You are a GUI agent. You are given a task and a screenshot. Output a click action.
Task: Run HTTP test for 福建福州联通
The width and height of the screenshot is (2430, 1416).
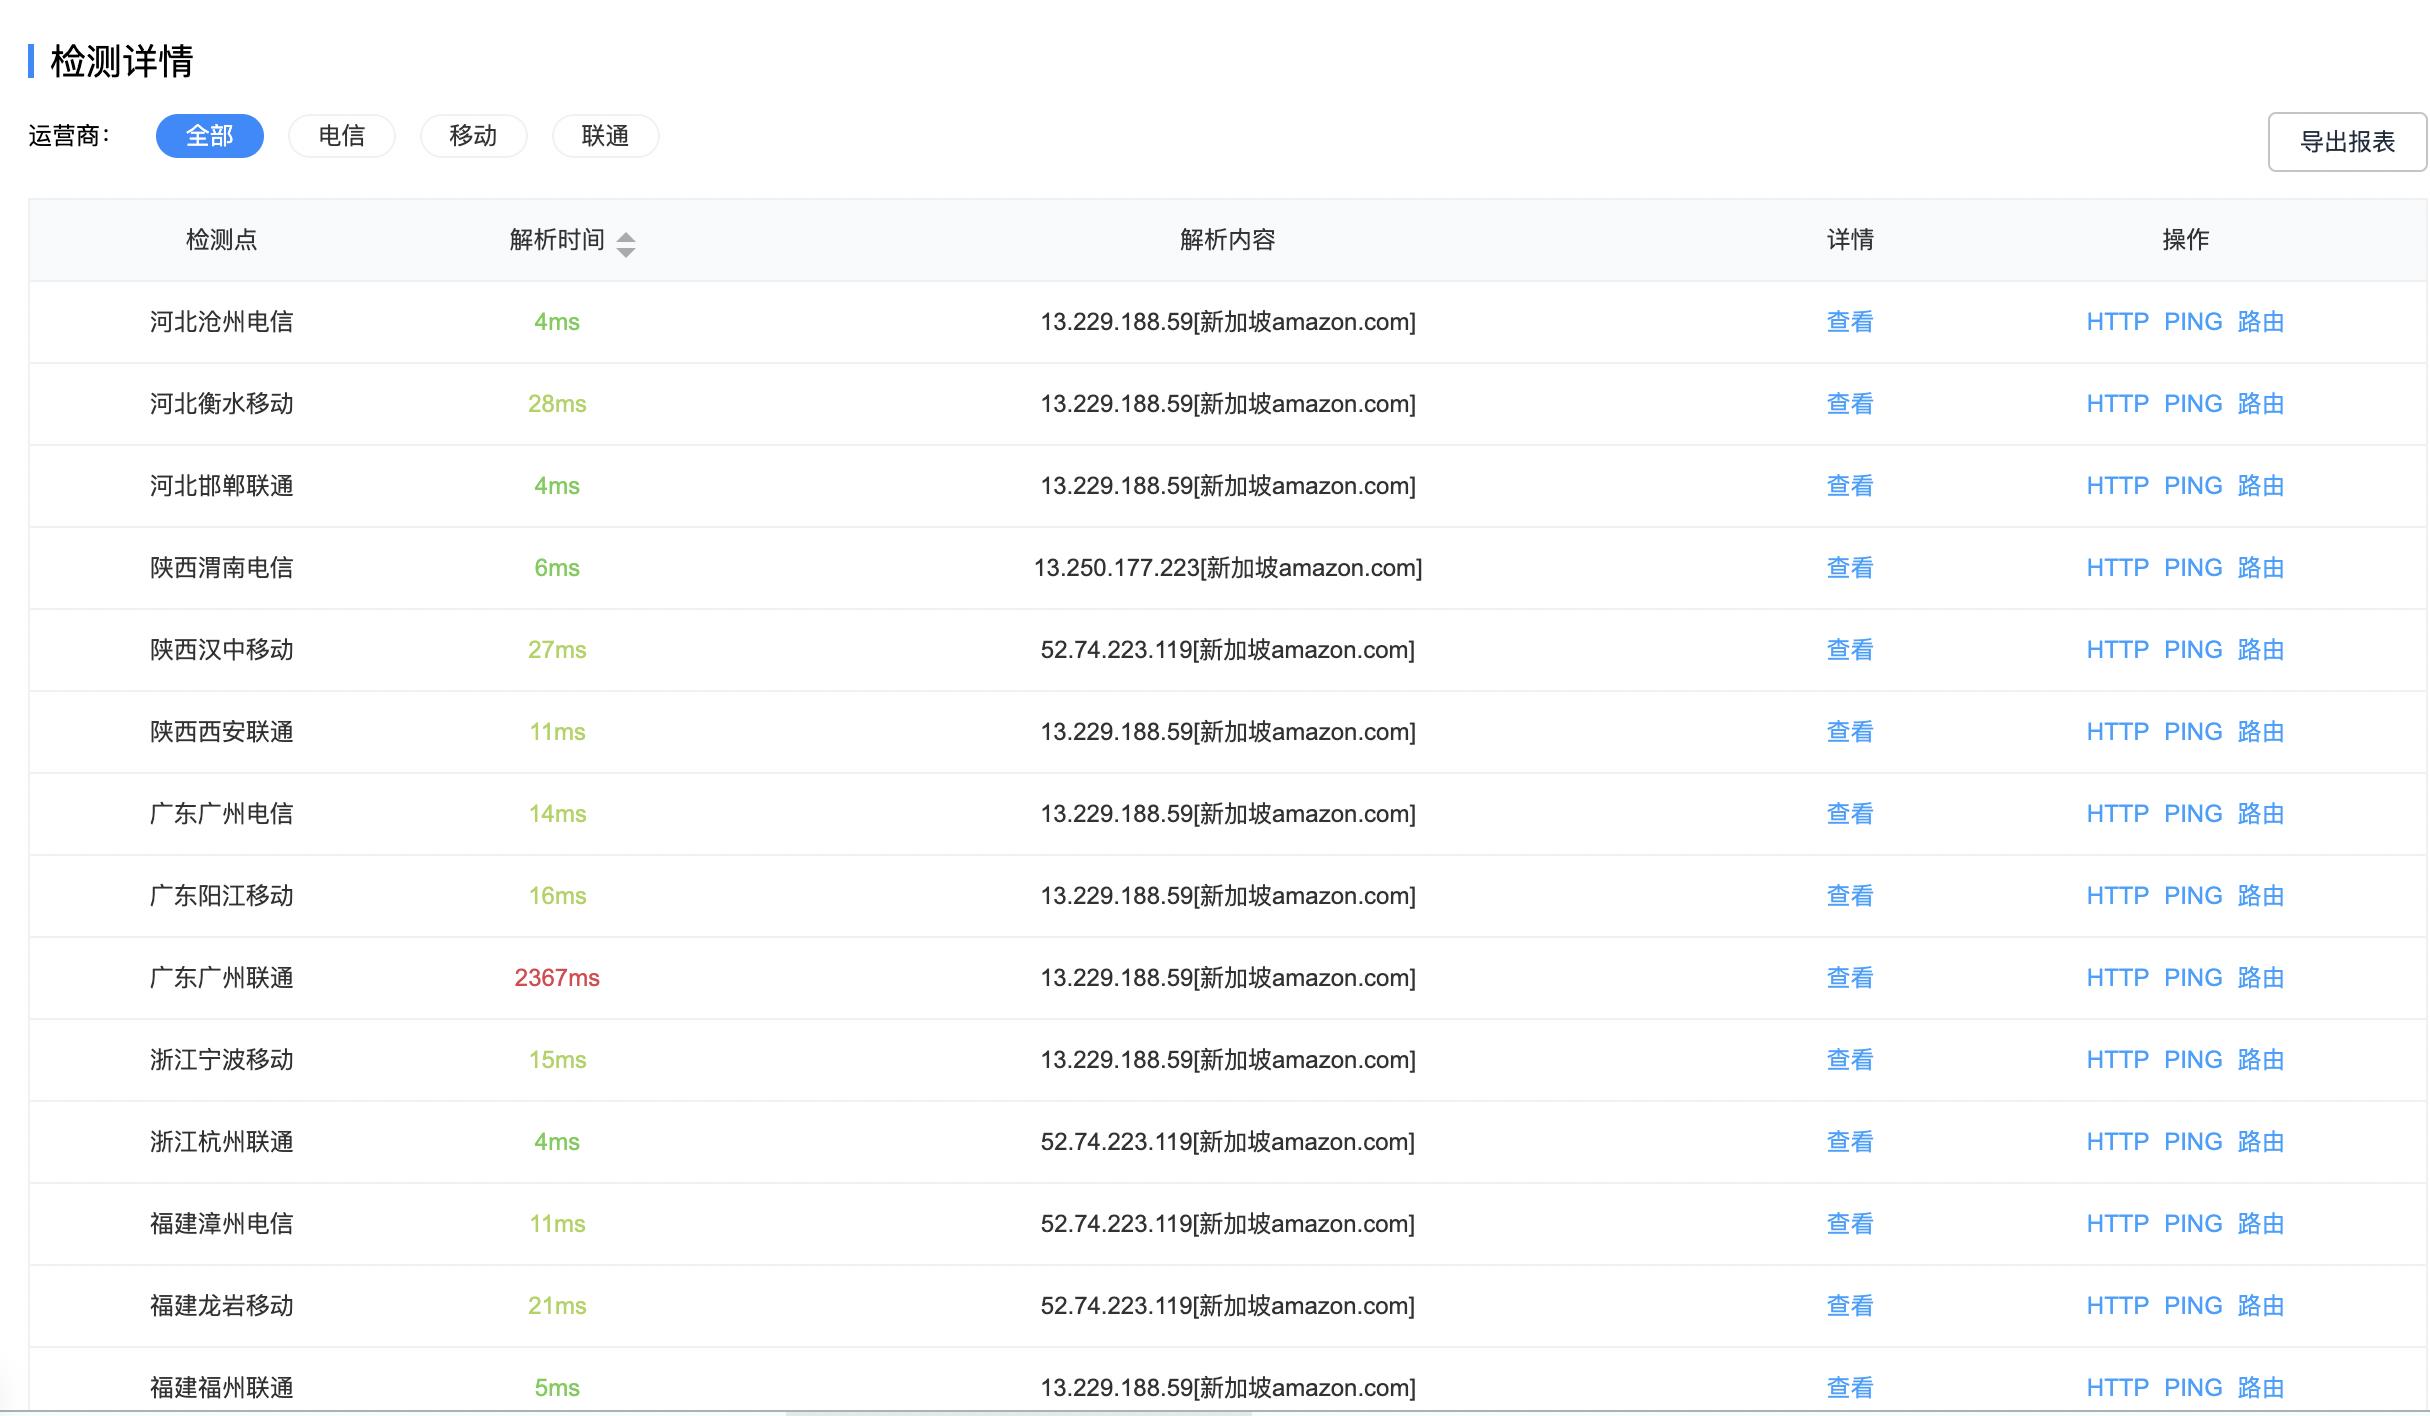pos(2117,1388)
